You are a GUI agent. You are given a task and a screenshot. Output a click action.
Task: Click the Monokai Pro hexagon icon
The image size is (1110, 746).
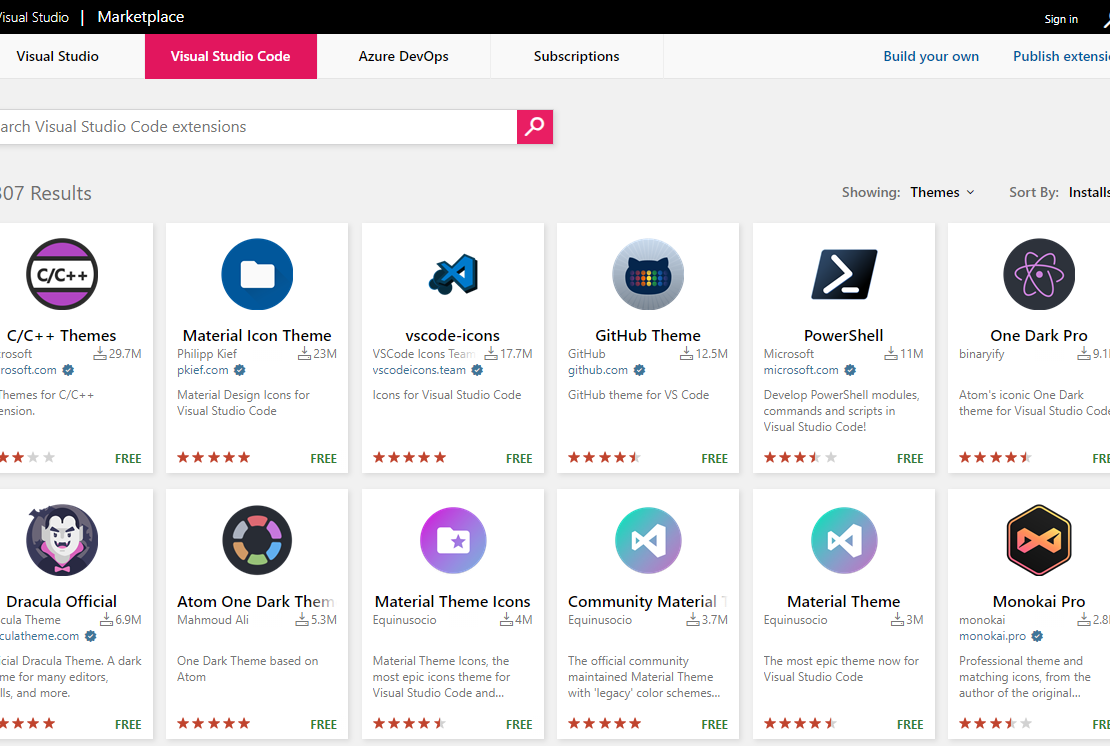(1038, 541)
